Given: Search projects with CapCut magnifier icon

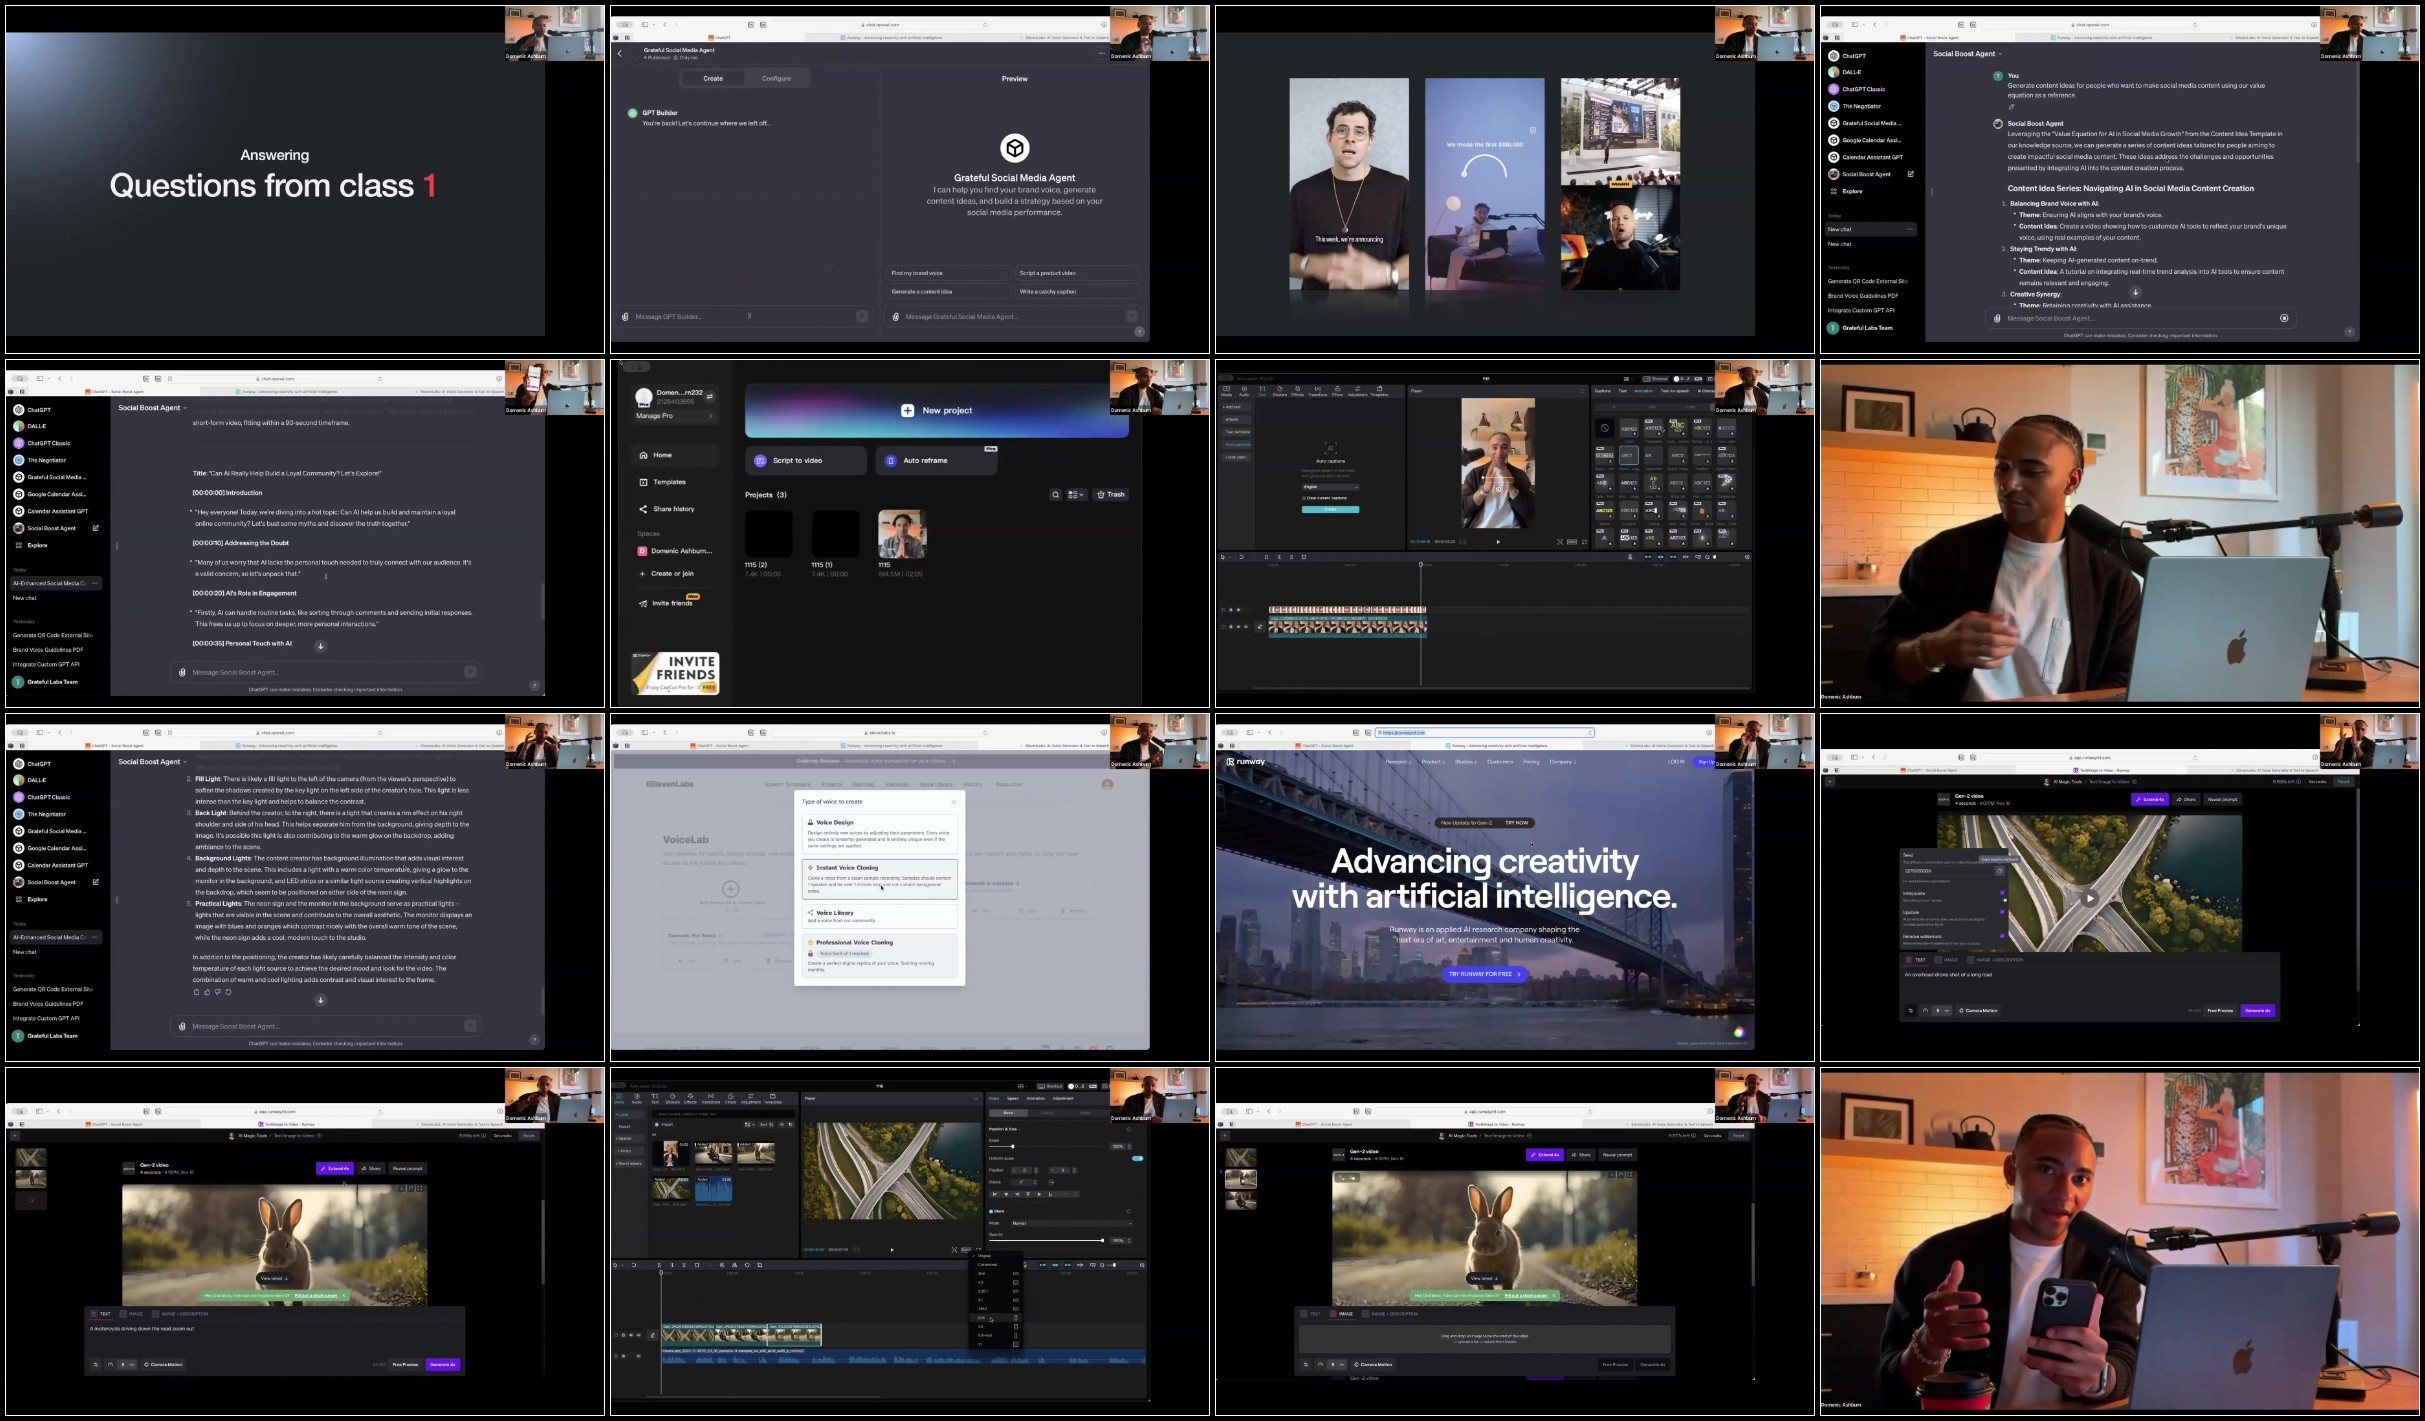Looking at the screenshot, I should pos(1055,494).
